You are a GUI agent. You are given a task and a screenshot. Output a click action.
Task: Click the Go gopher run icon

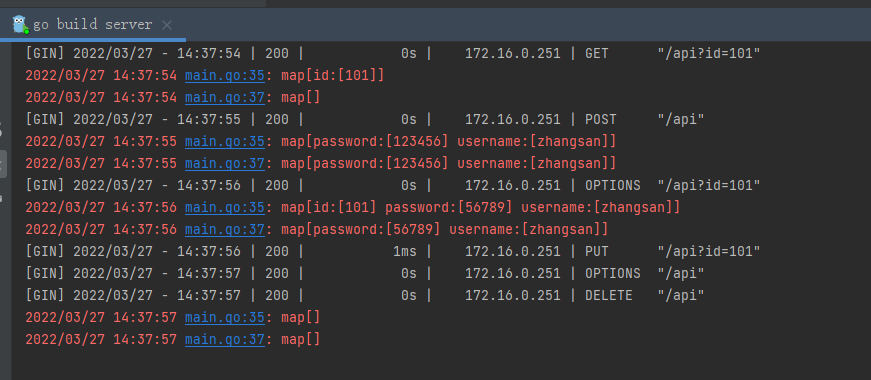21,24
